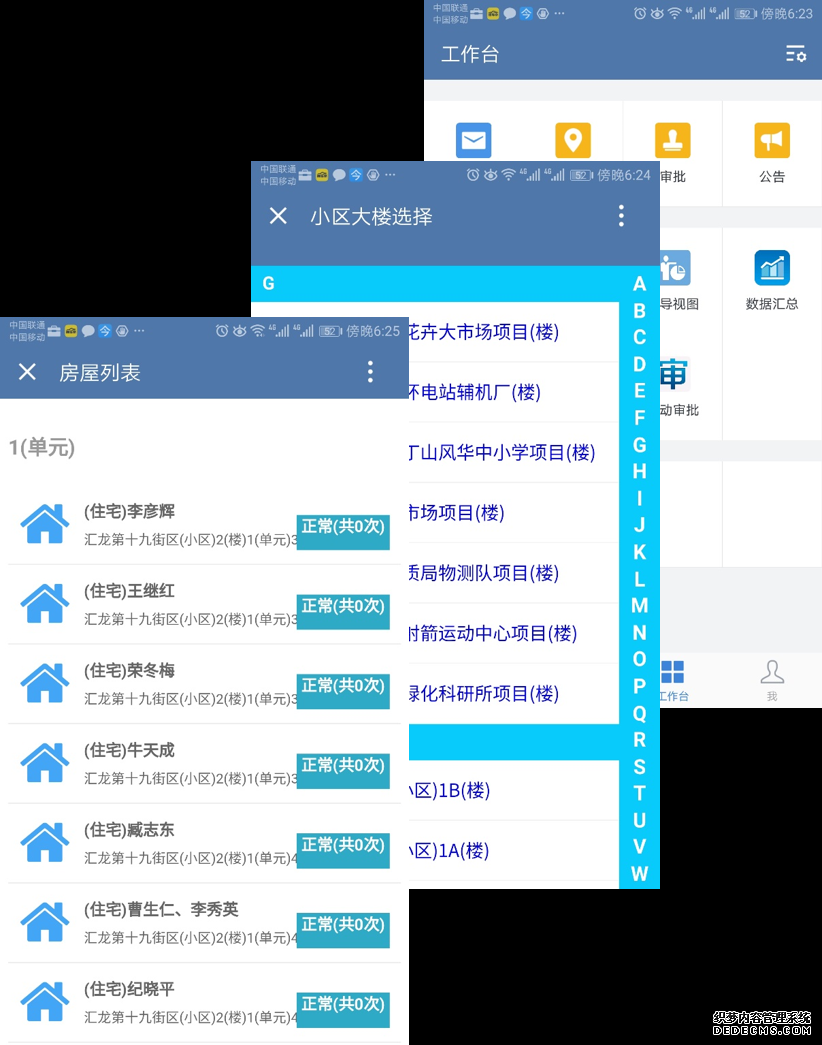Jump to letter M in the index

pos(639,605)
